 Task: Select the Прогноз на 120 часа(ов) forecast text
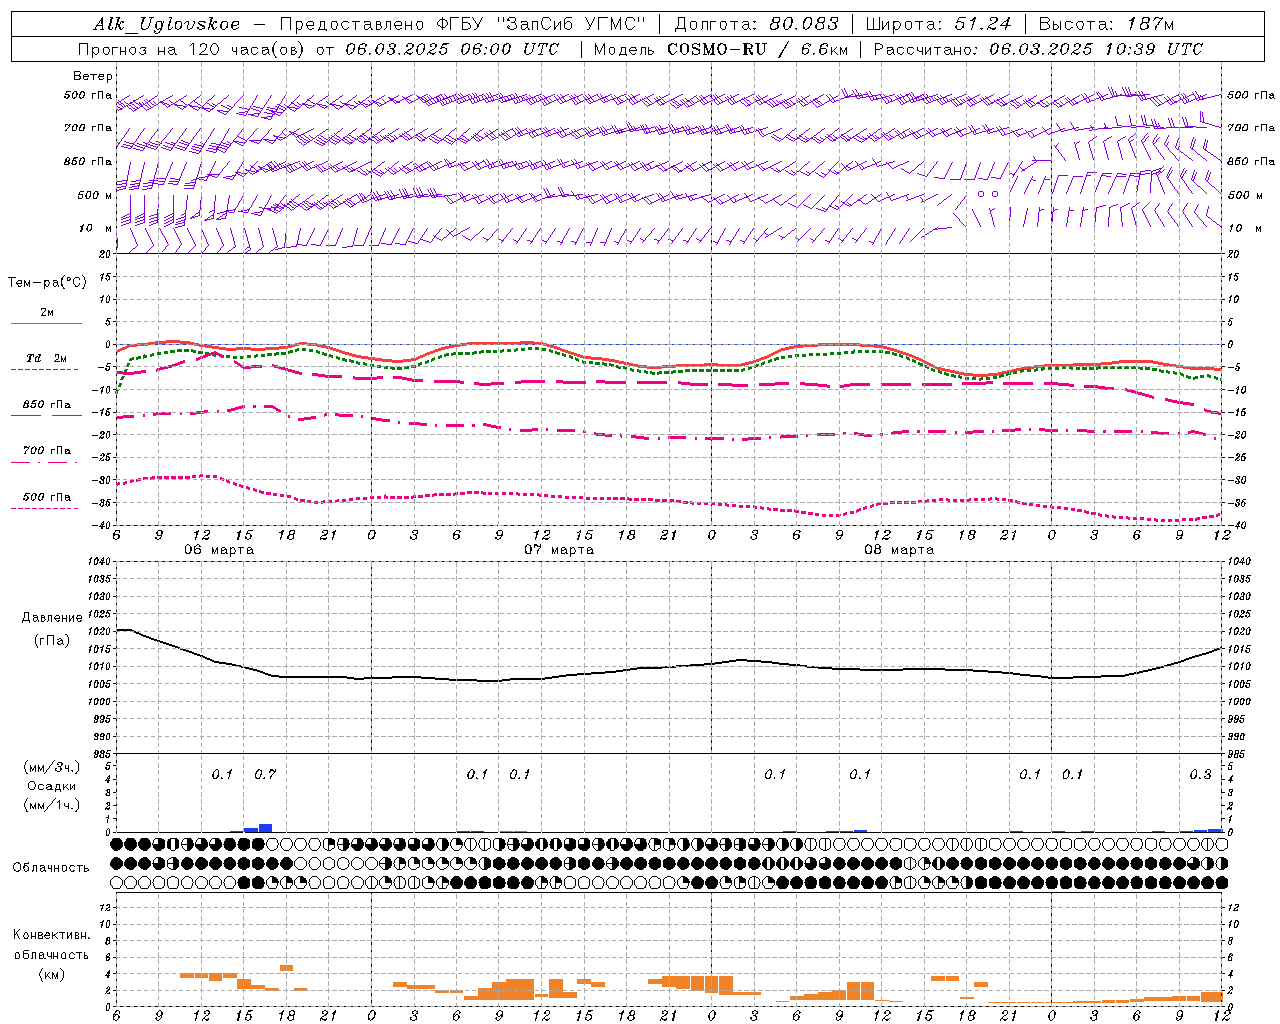pyautogui.click(x=193, y=49)
